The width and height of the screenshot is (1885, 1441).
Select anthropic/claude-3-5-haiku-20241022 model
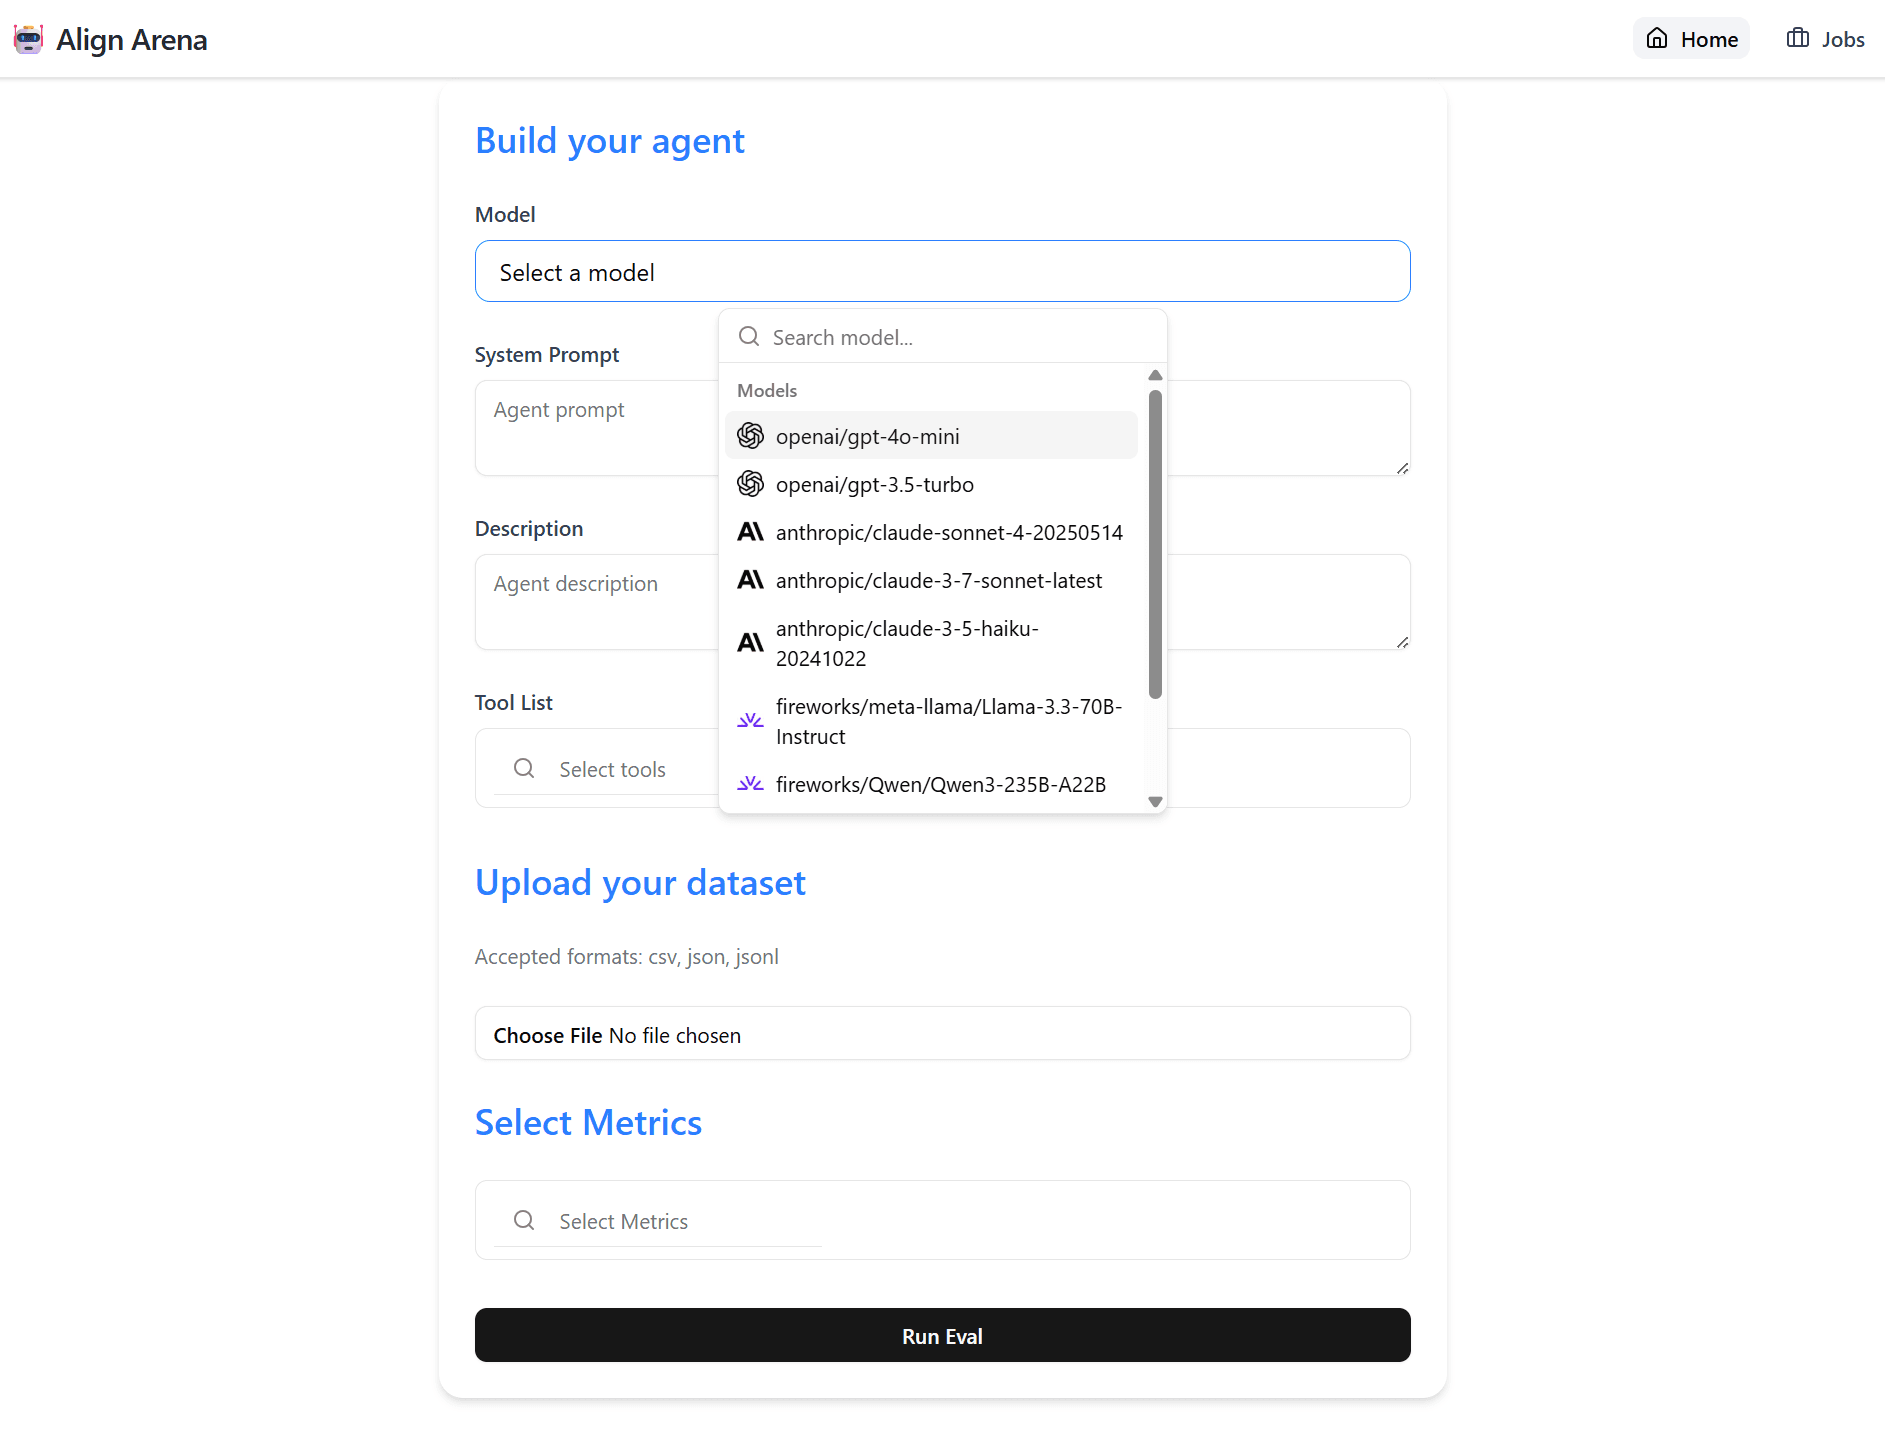coord(931,643)
